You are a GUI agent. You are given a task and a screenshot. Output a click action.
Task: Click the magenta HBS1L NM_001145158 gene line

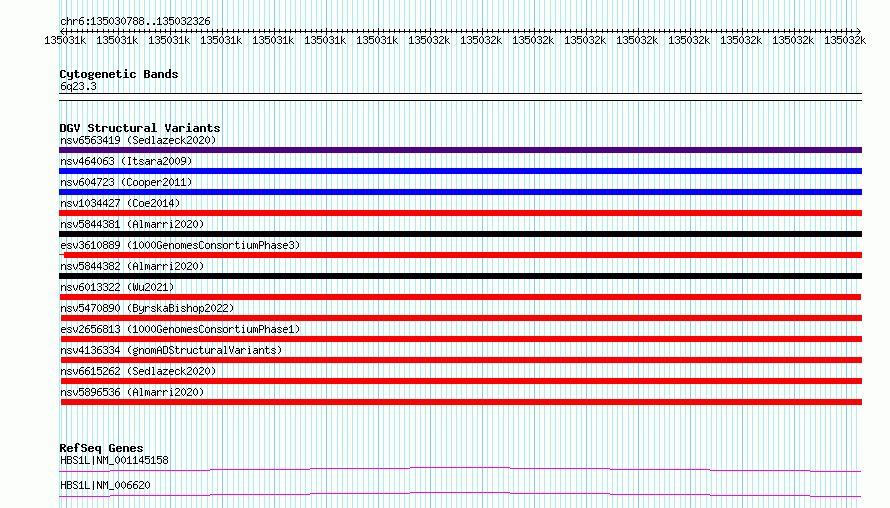coord(460,469)
